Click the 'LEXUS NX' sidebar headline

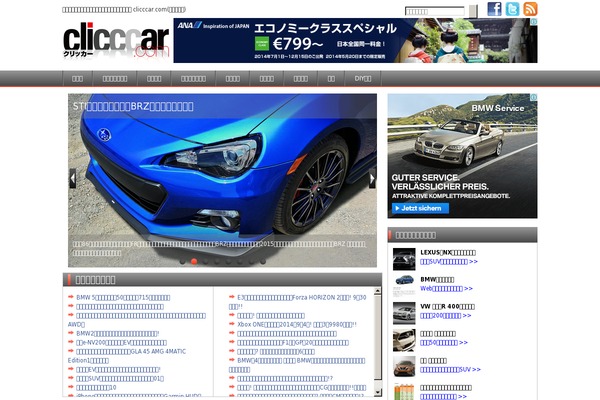pos(448,253)
